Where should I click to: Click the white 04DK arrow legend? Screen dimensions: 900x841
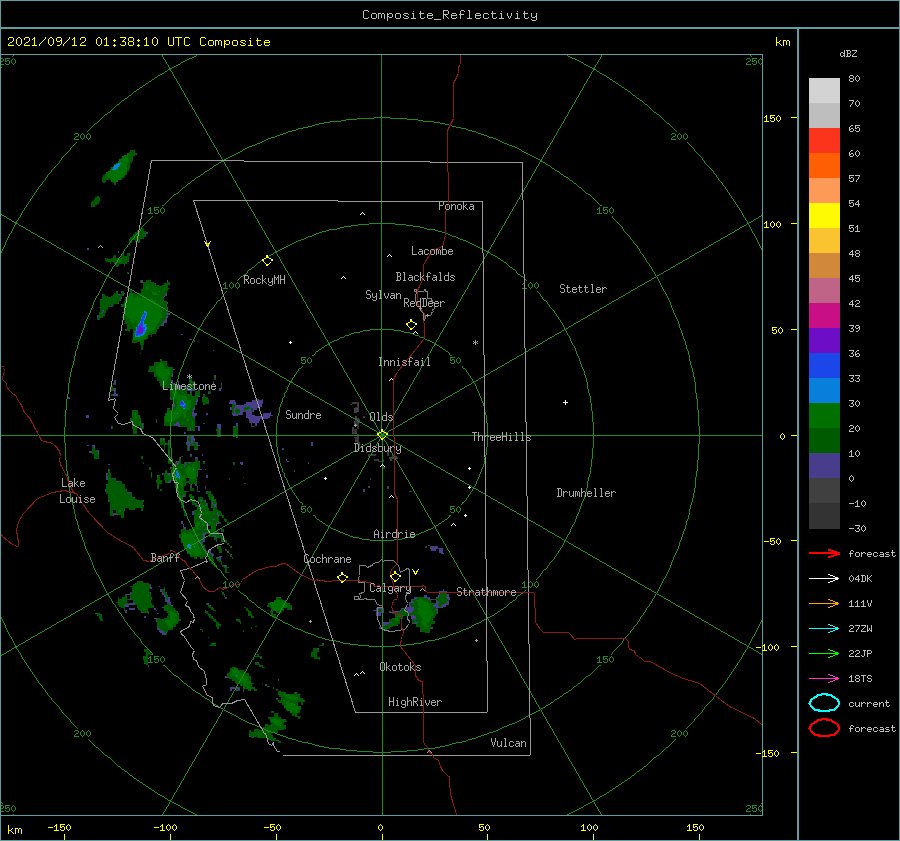pos(825,578)
